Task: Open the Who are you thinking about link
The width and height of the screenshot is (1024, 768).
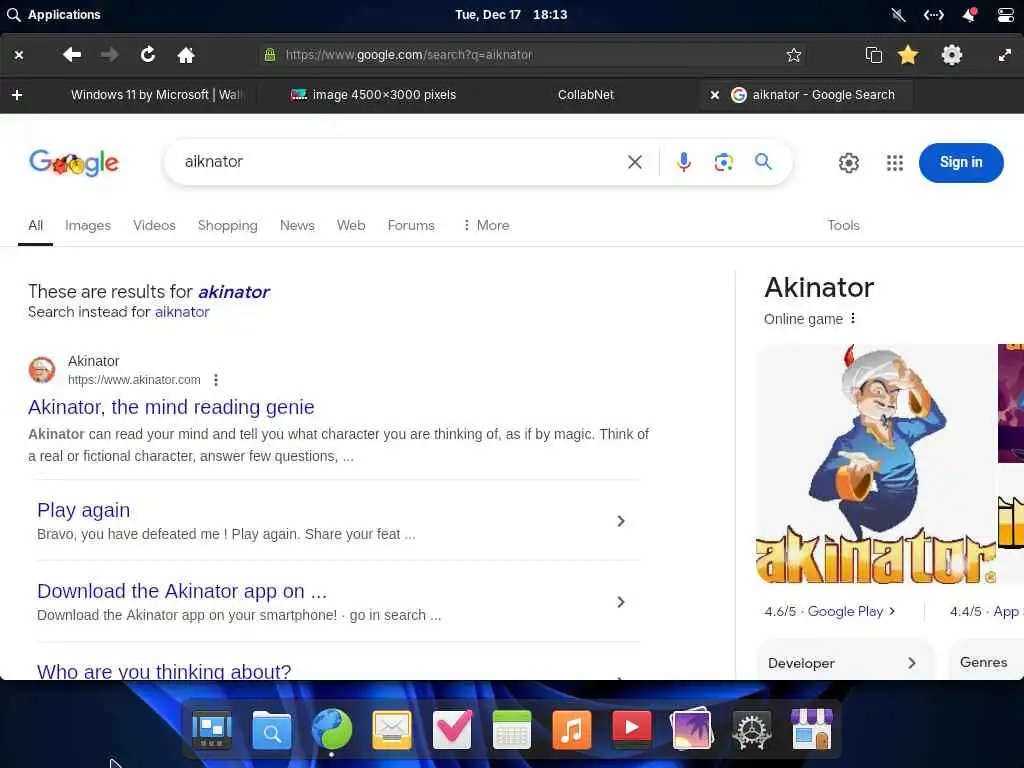Action: click(164, 671)
